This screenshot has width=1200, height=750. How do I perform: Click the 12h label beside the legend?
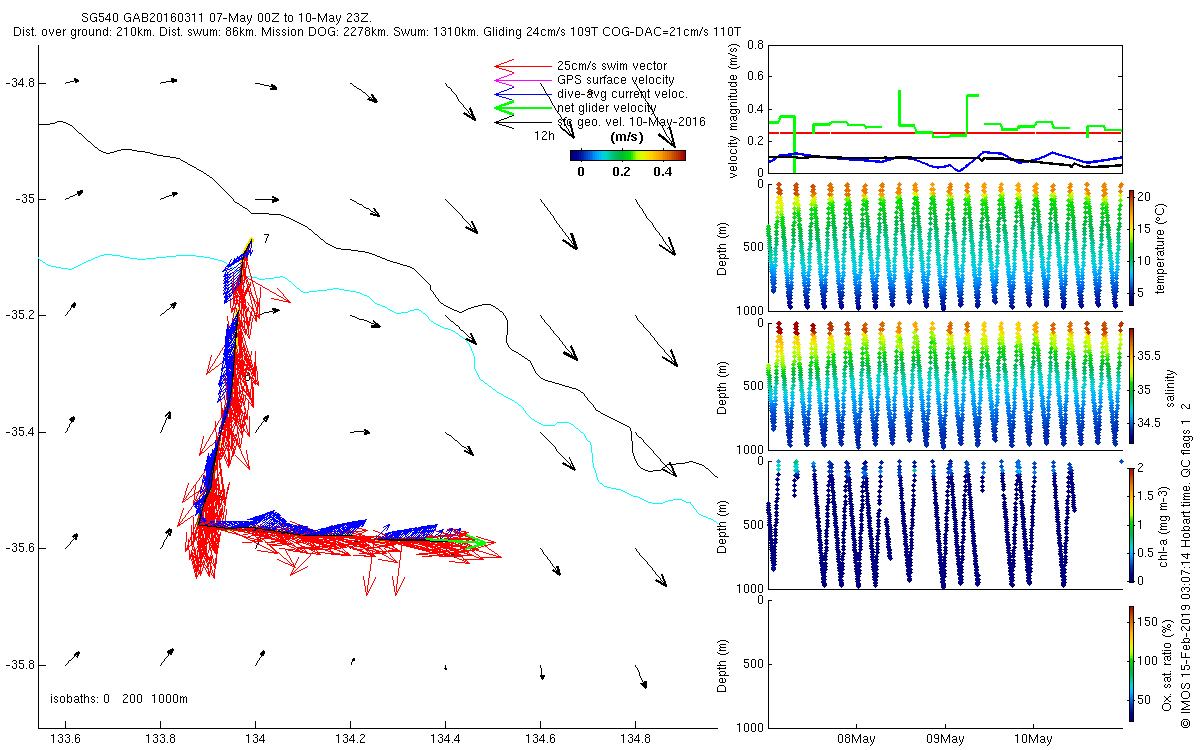545,134
